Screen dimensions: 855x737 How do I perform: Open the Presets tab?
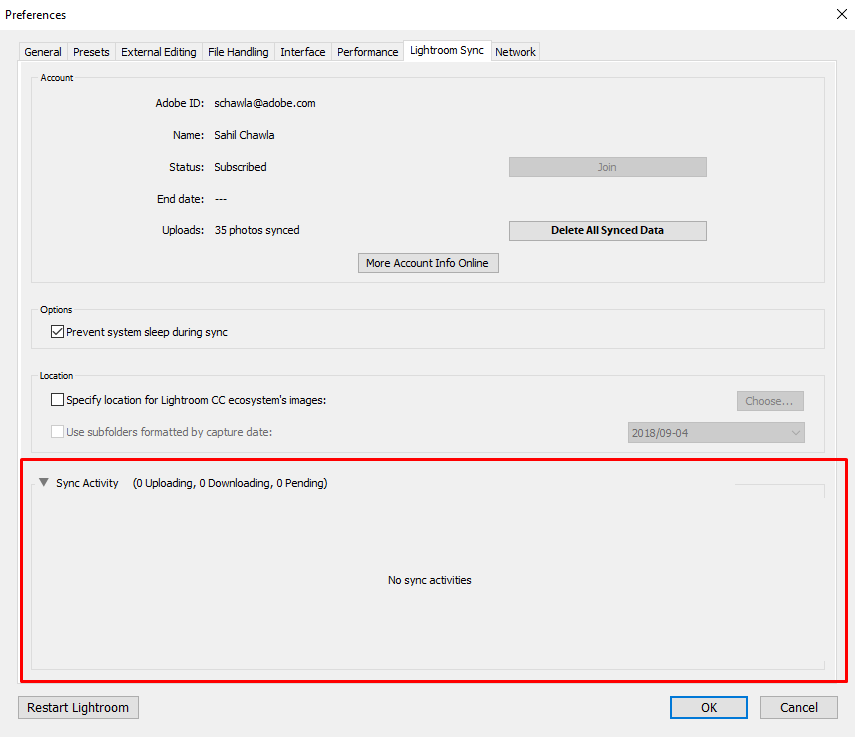click(x=91, y=51)
